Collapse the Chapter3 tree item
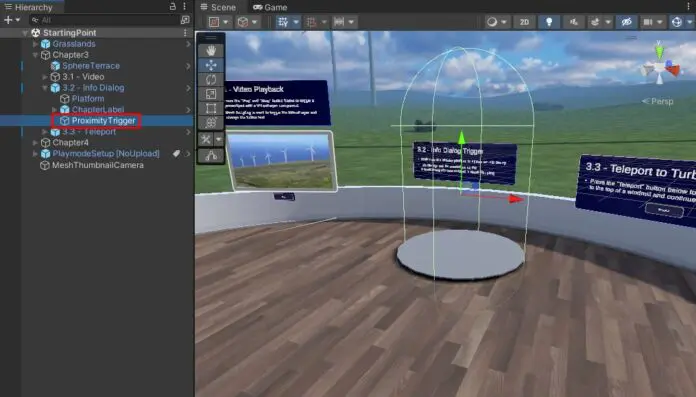Image resolution: width=696 pixels, height=397 pixels. coord(35,55)
